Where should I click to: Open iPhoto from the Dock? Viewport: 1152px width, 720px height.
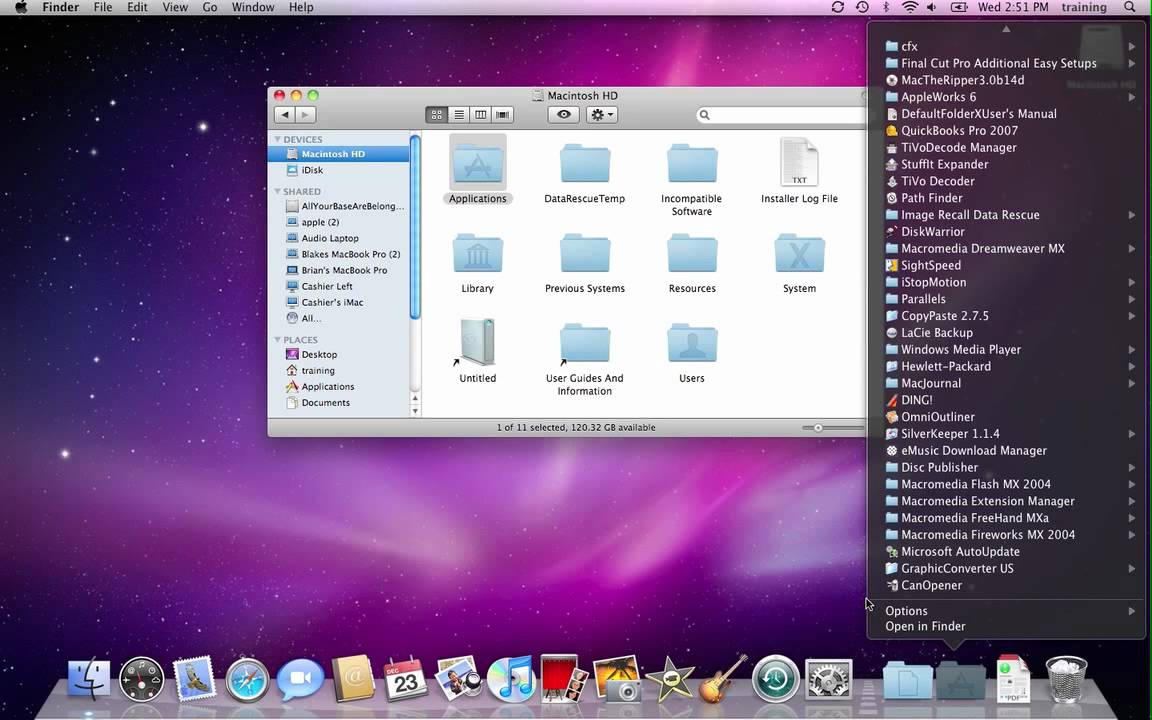[x=616, y=679]
